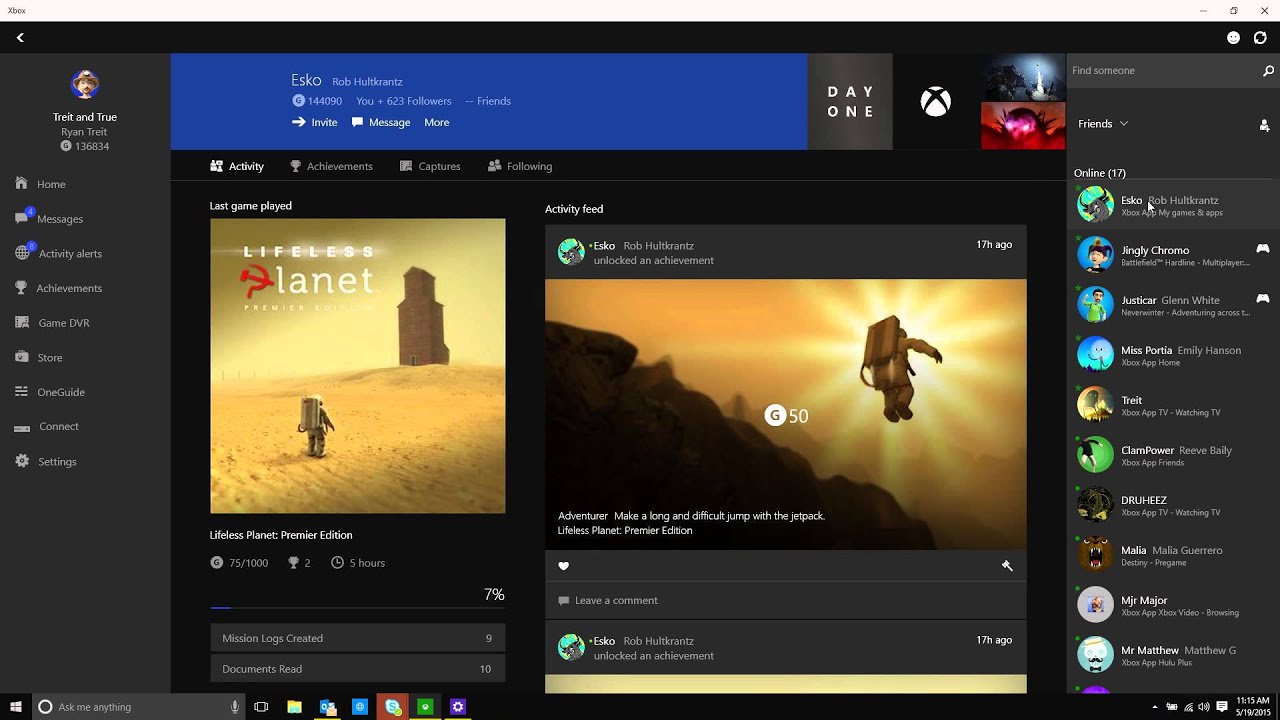Click Esko avatar in first feed post
Screen dimensions: 1280x720
pyautogui.click(x=571, y=252)
